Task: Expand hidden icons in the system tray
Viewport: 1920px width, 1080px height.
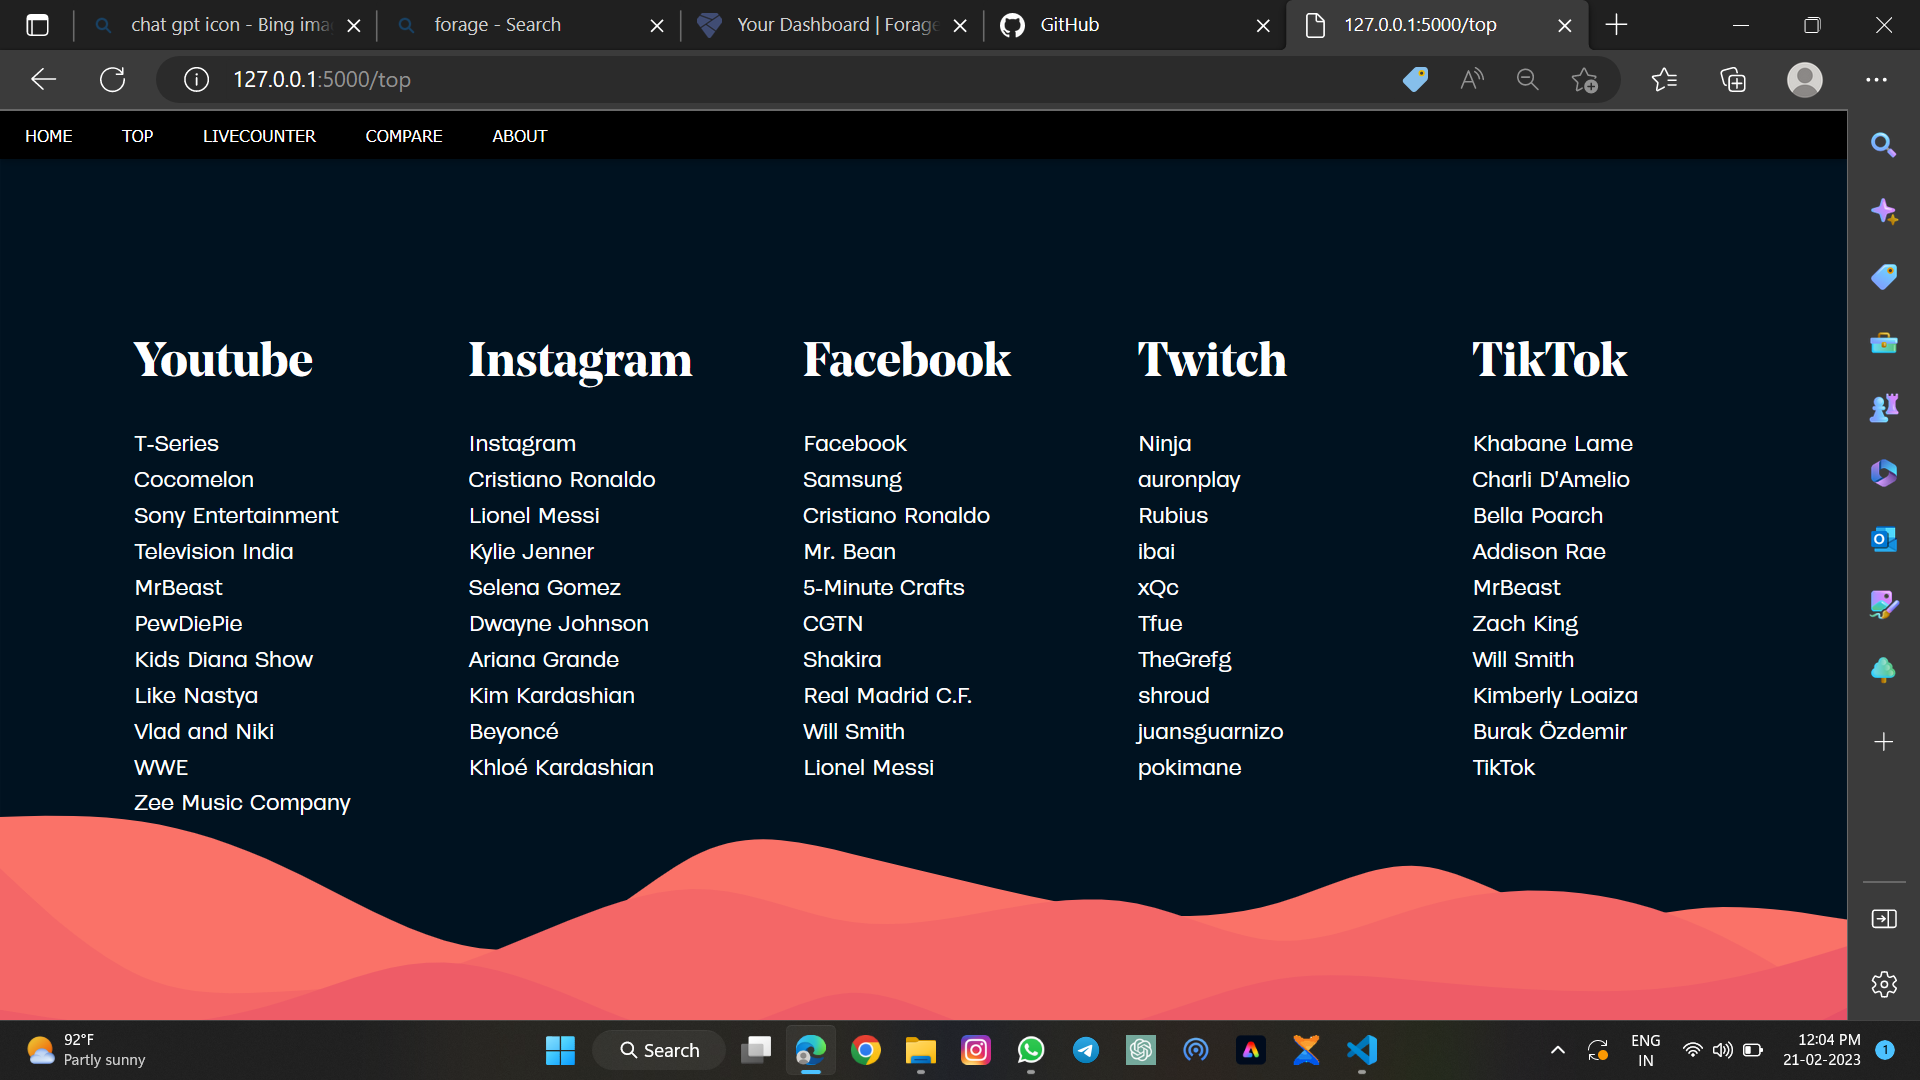Action: pyautogui.click(x=1557, y=1050)
